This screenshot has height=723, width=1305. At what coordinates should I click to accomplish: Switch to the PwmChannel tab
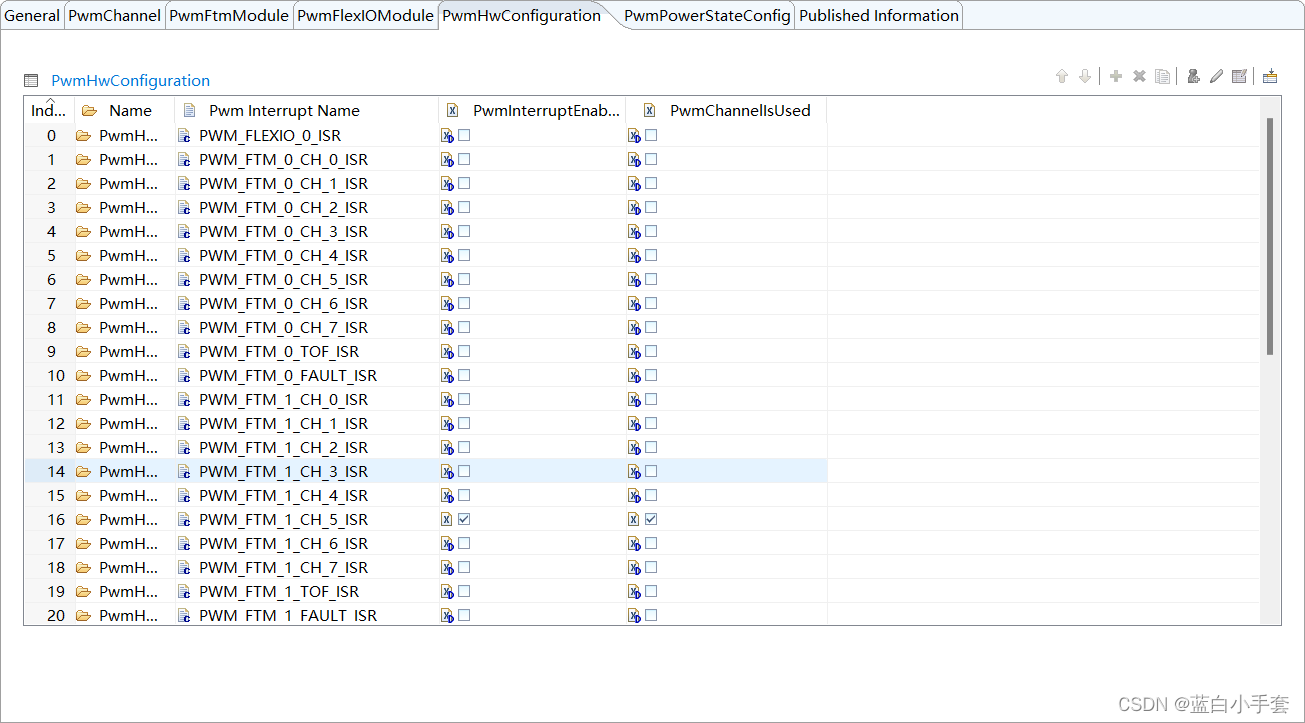point(114,16)
